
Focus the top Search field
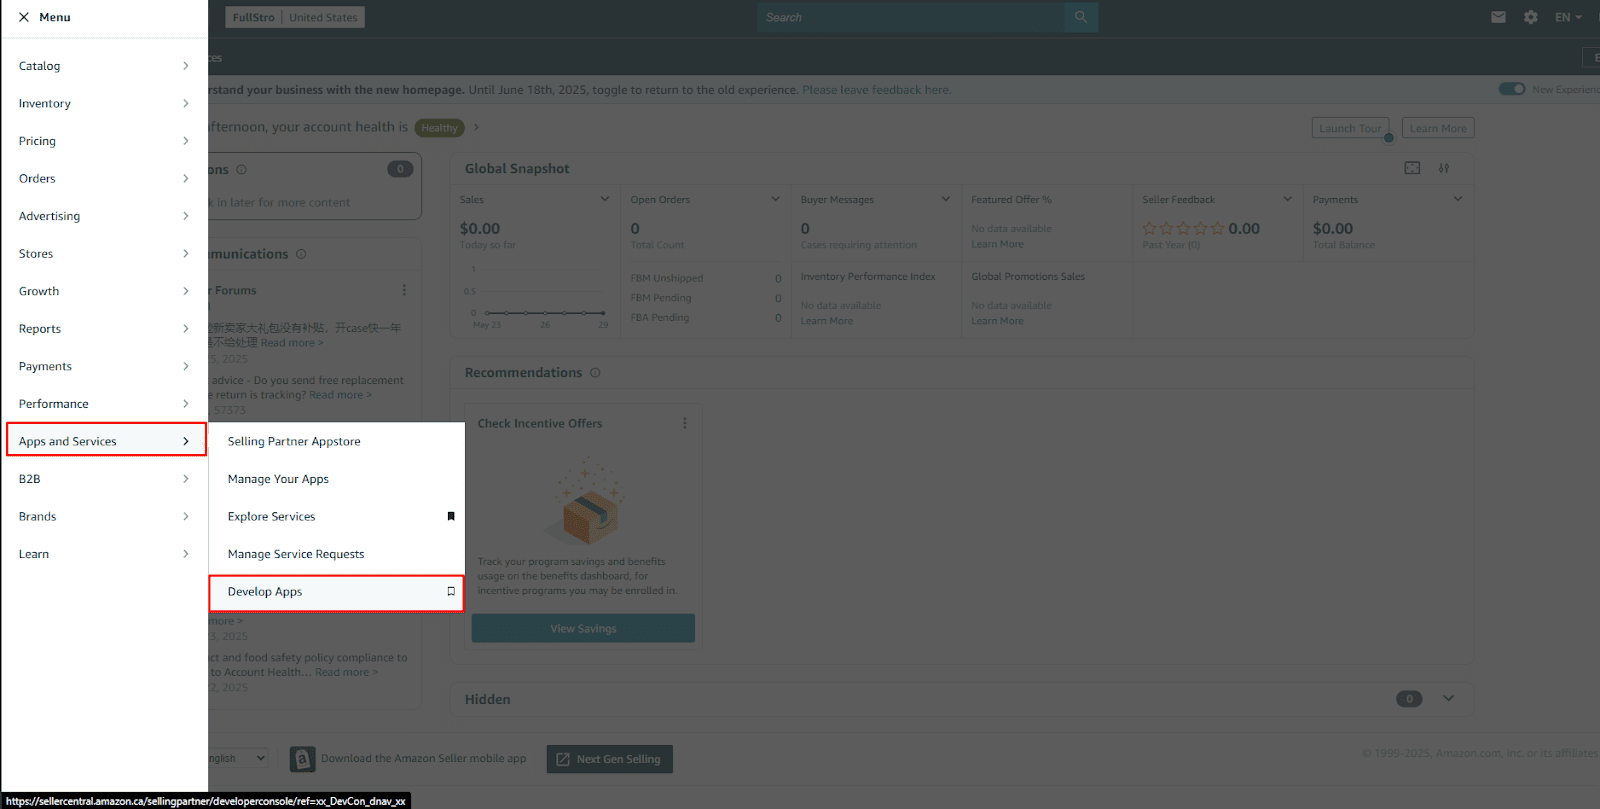(x=911, y=17)
